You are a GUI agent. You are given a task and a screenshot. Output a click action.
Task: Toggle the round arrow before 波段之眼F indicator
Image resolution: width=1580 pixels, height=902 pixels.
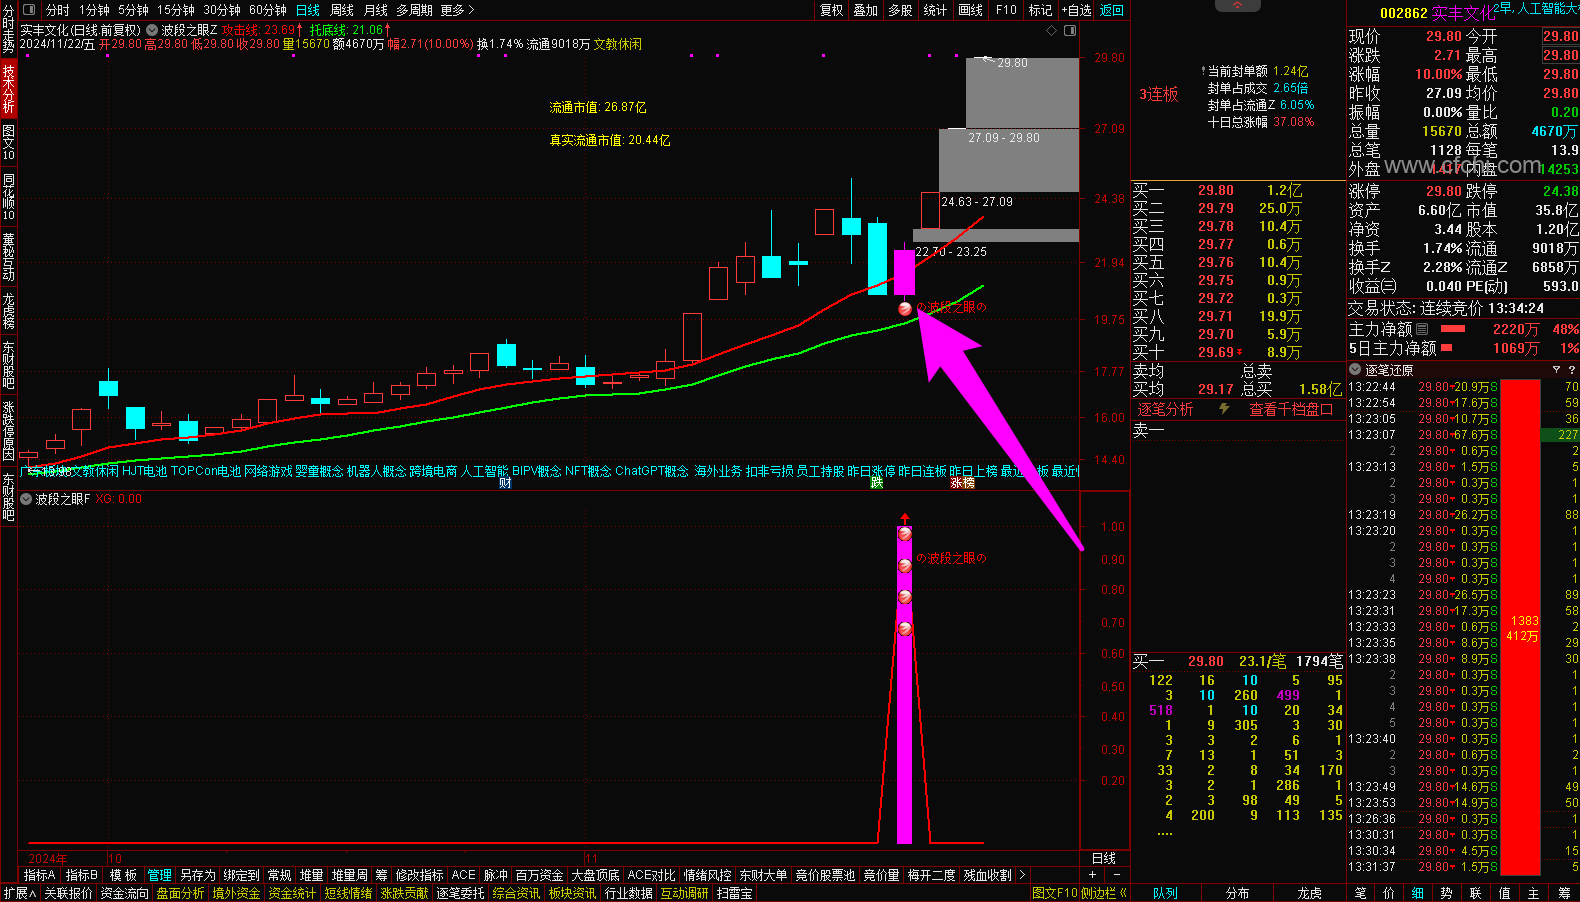click(x=26, y=499)
